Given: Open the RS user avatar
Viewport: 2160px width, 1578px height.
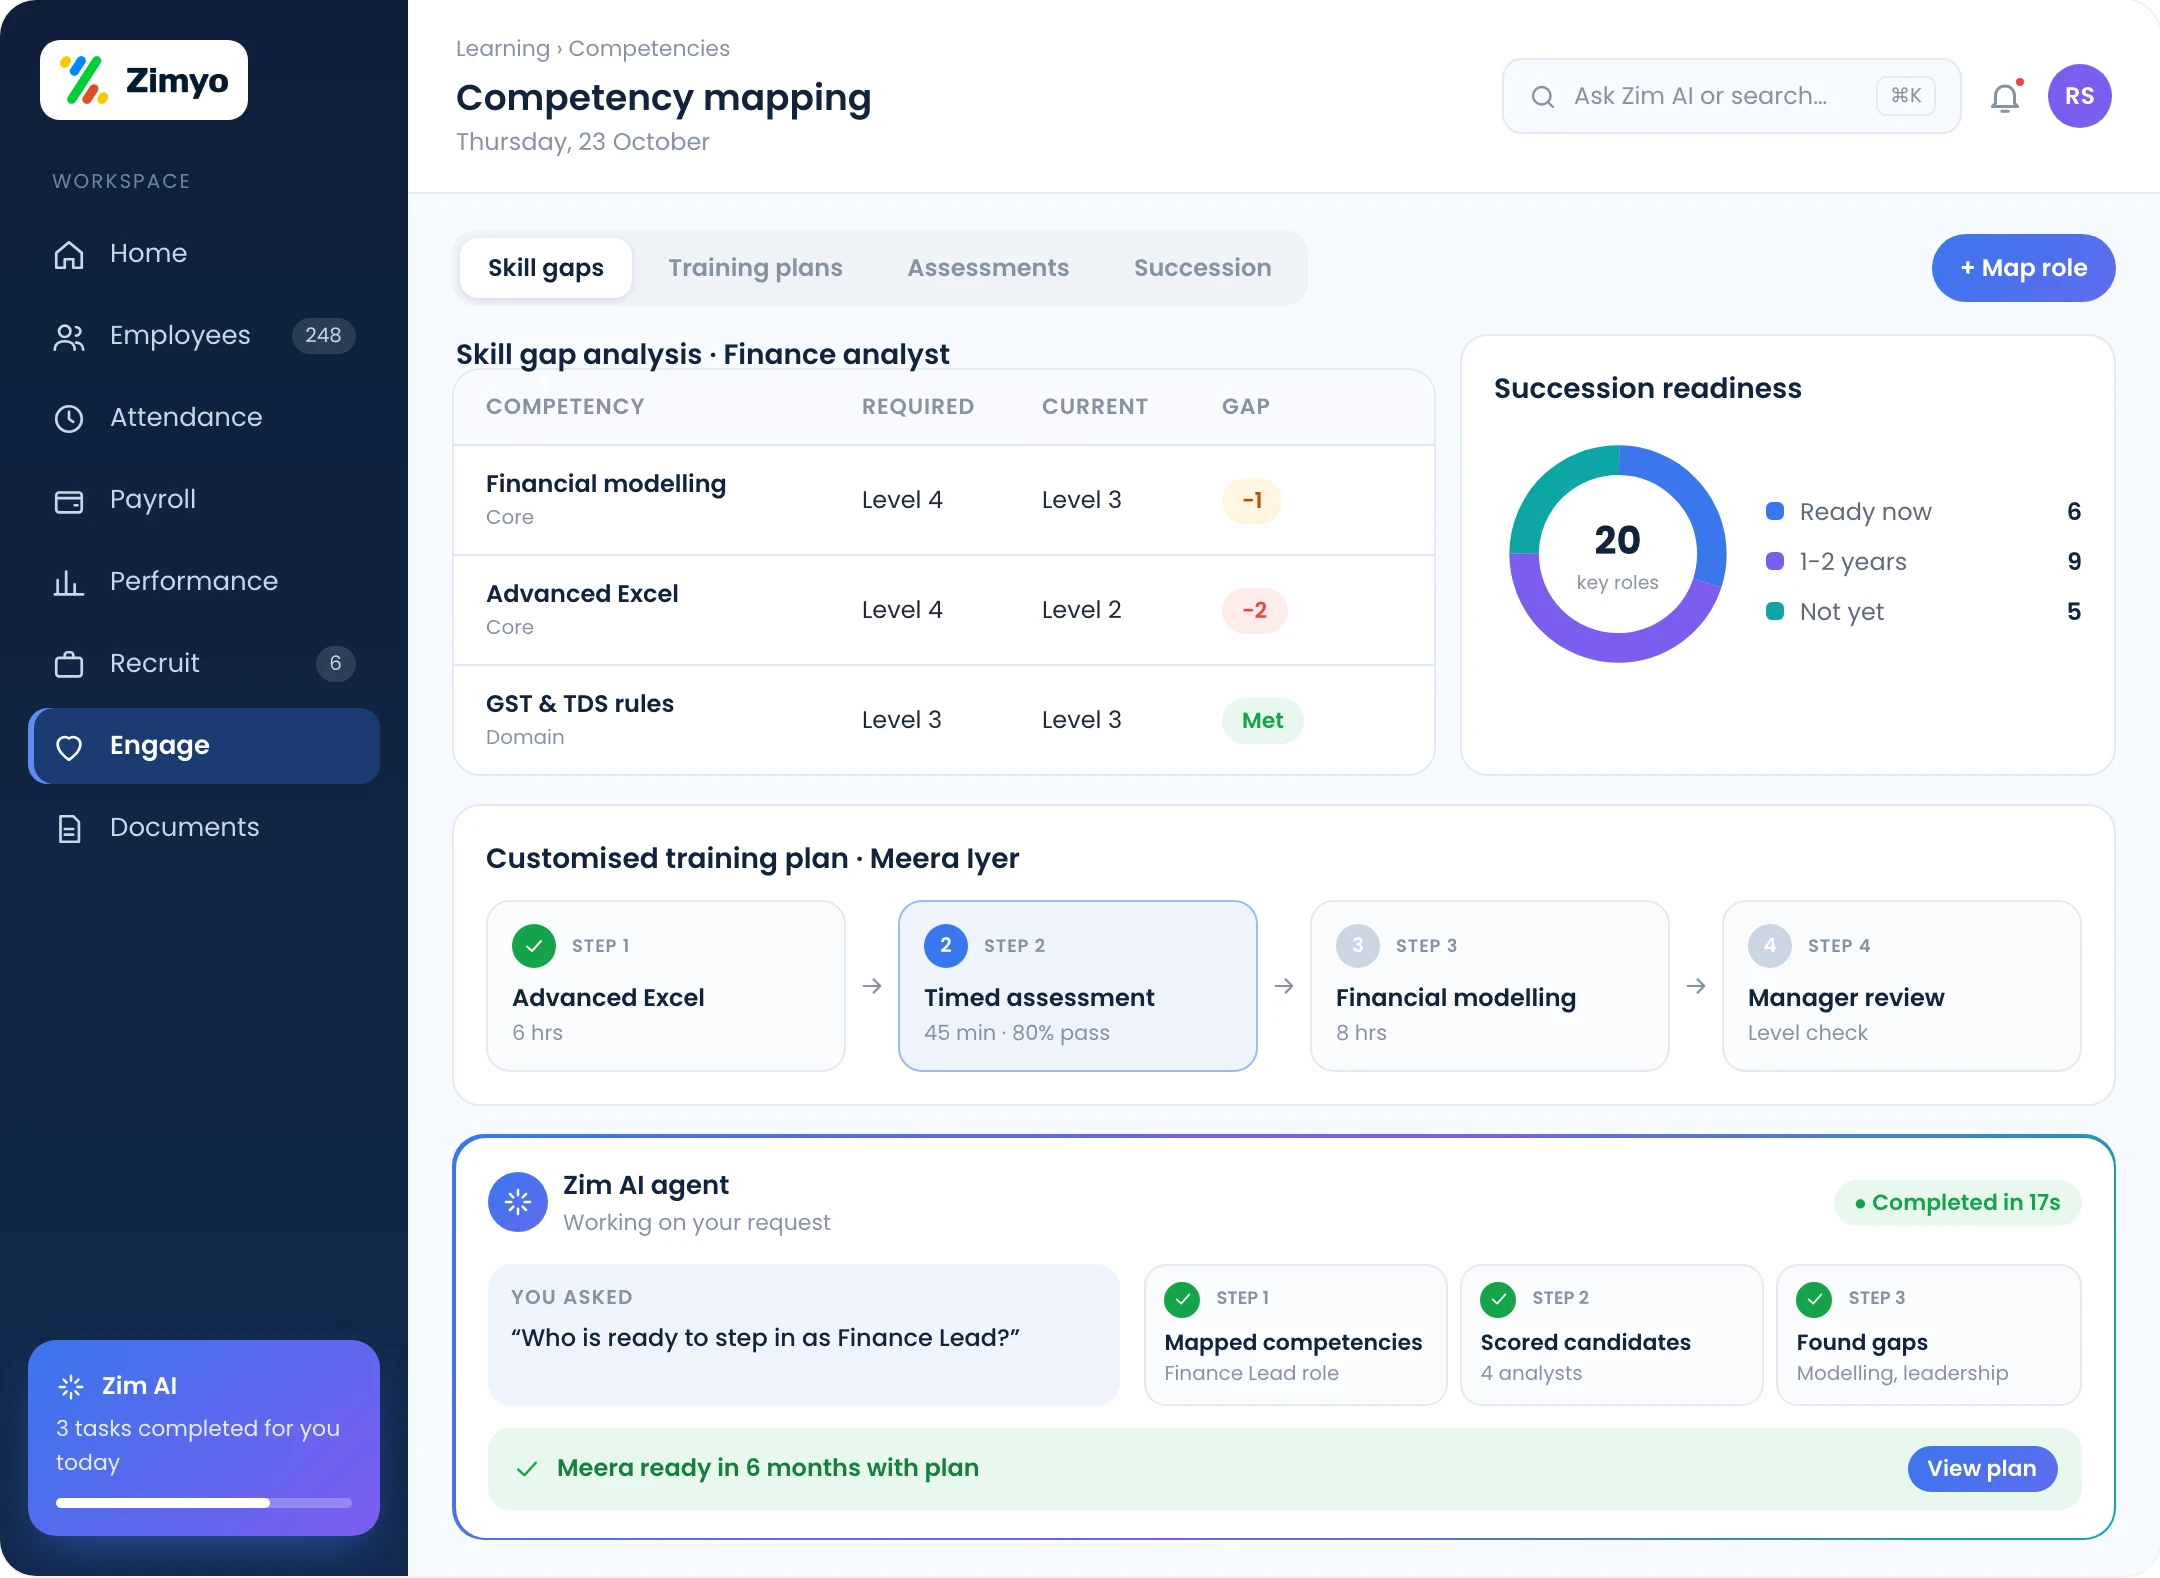Looking at the screenshot, I should tap(2080, 96).
